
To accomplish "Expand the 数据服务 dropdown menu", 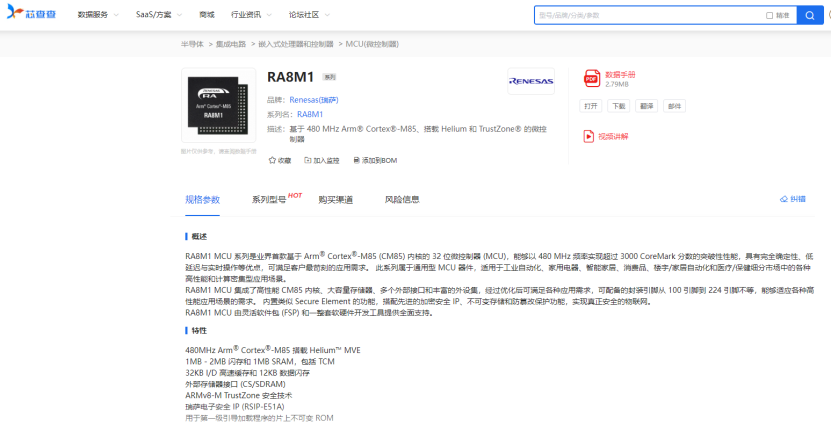I will [x=98, y=15].
